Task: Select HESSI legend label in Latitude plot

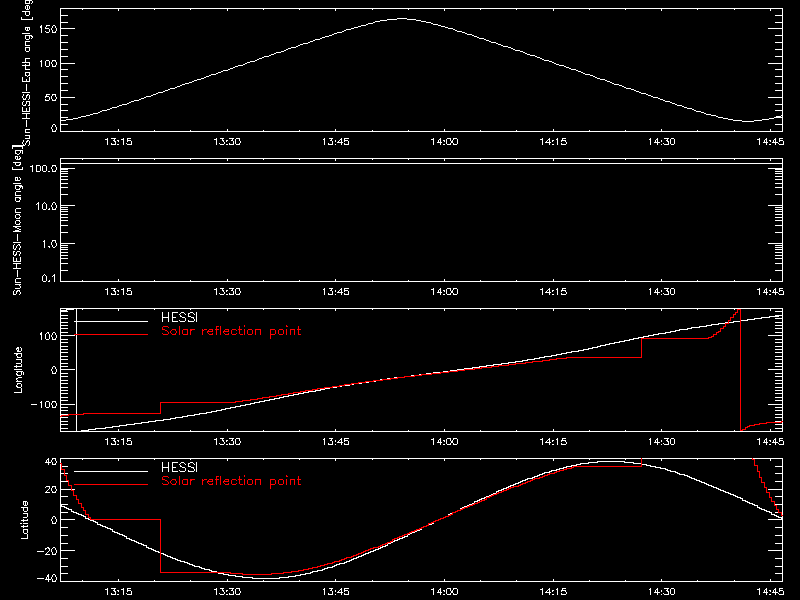Action: pos(179,467)
